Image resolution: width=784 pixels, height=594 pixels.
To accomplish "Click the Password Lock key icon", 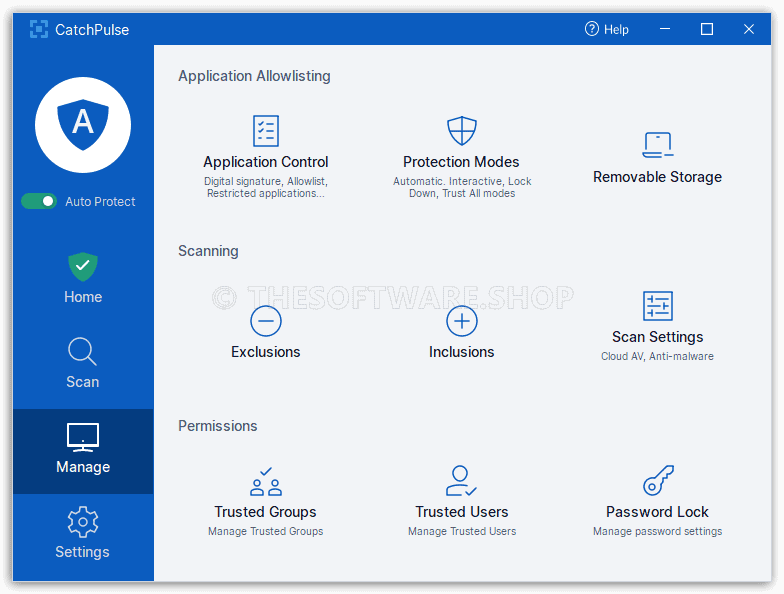I will click(658, 481).
